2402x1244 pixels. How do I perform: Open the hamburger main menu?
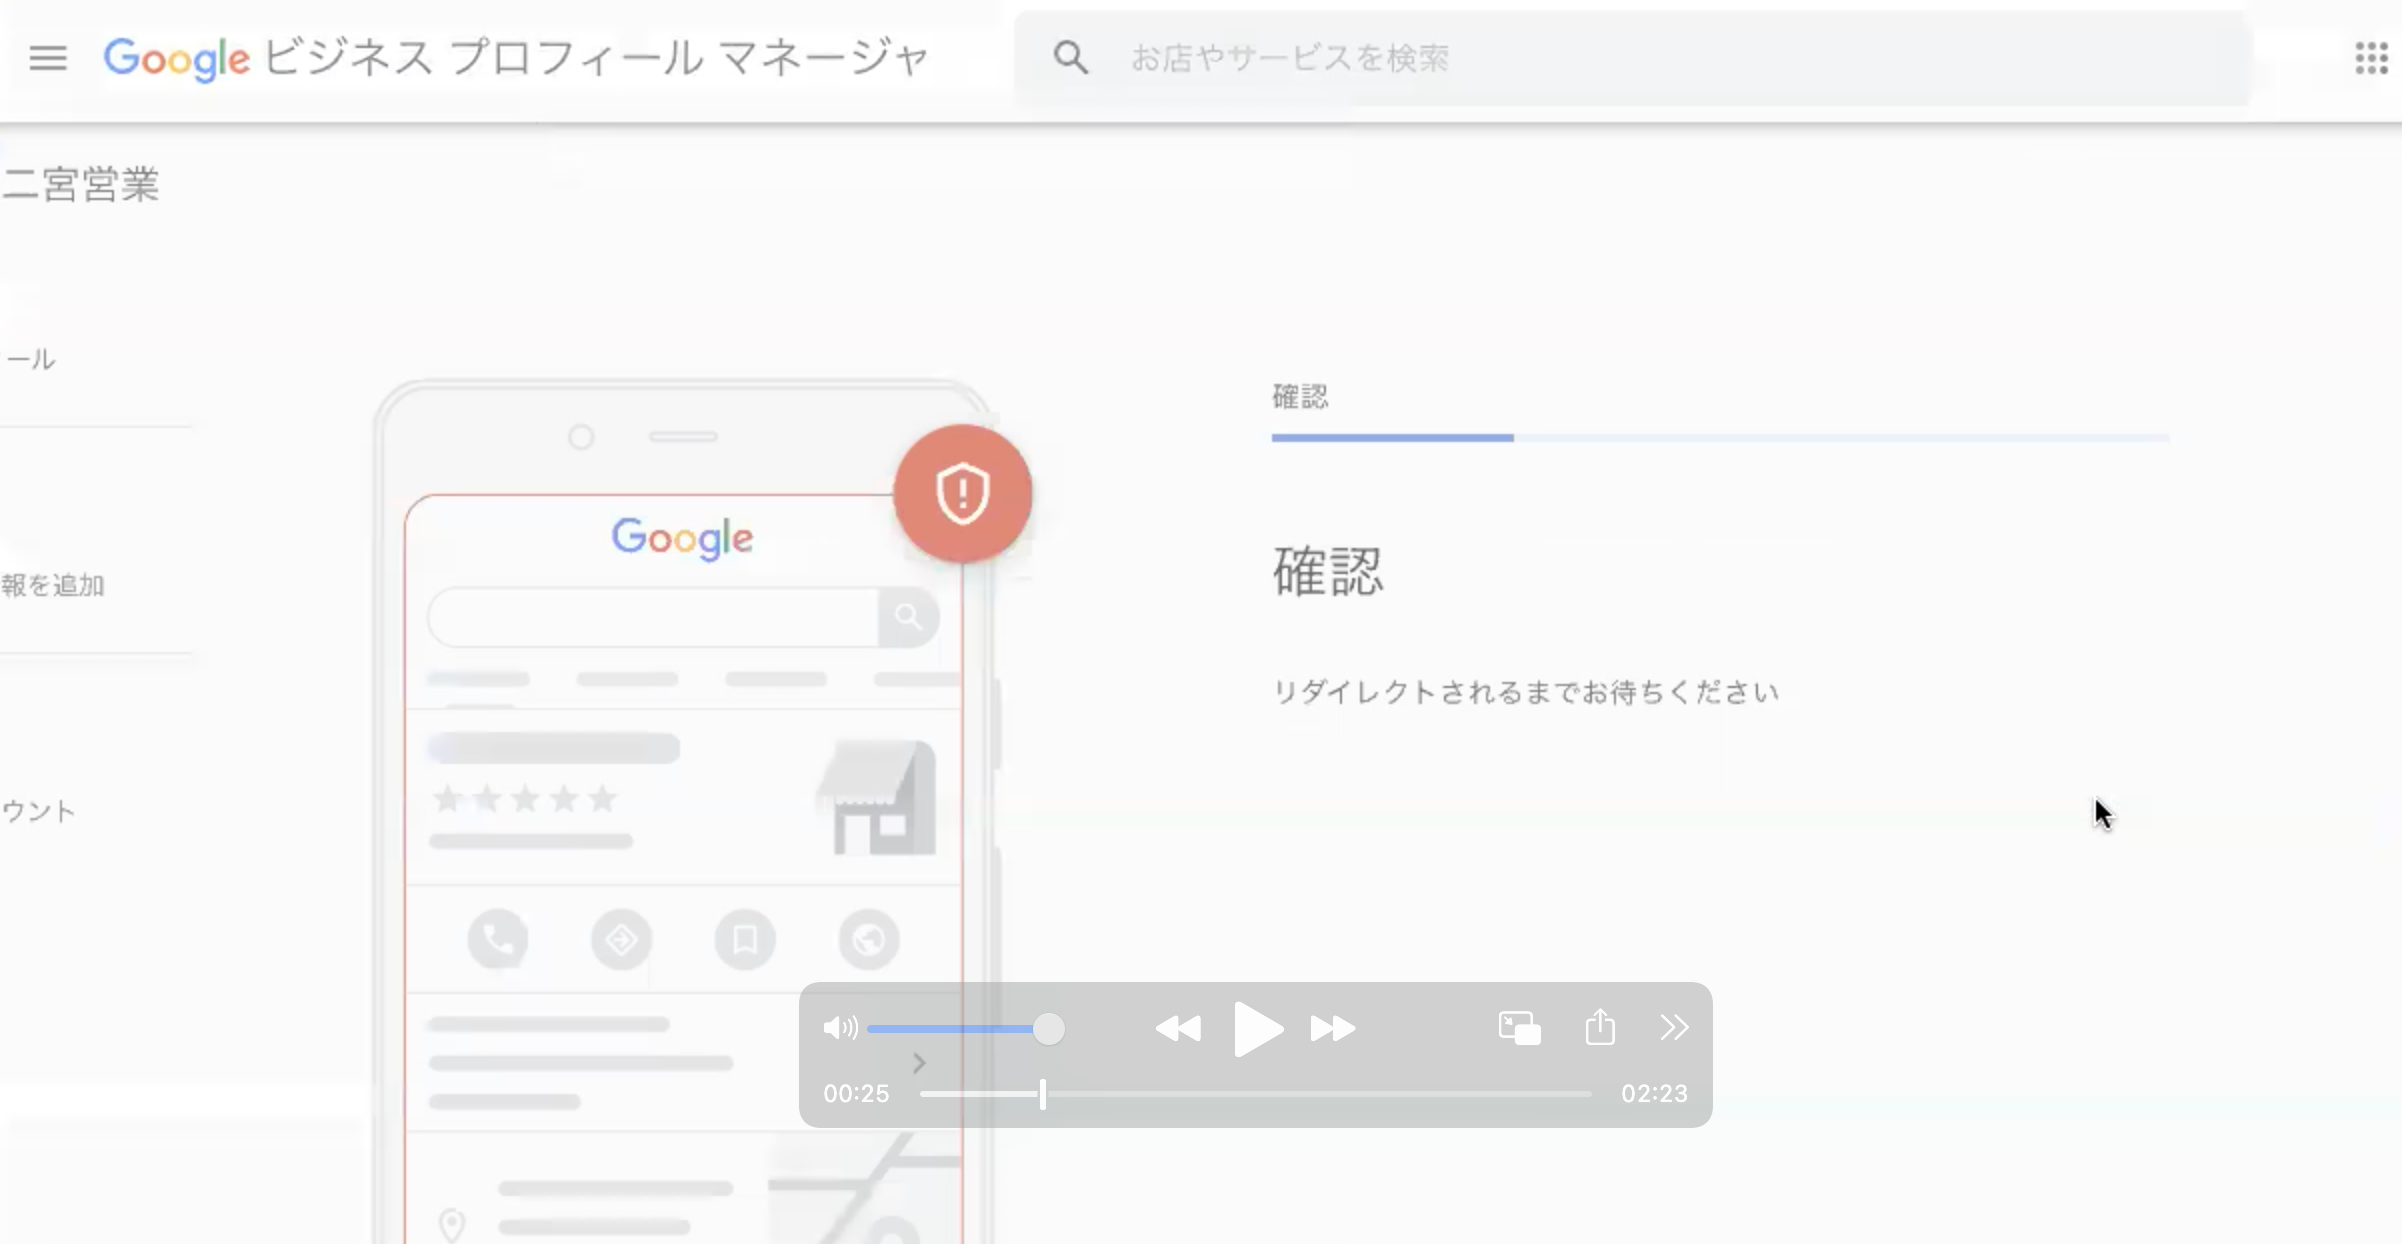[47, 58]
